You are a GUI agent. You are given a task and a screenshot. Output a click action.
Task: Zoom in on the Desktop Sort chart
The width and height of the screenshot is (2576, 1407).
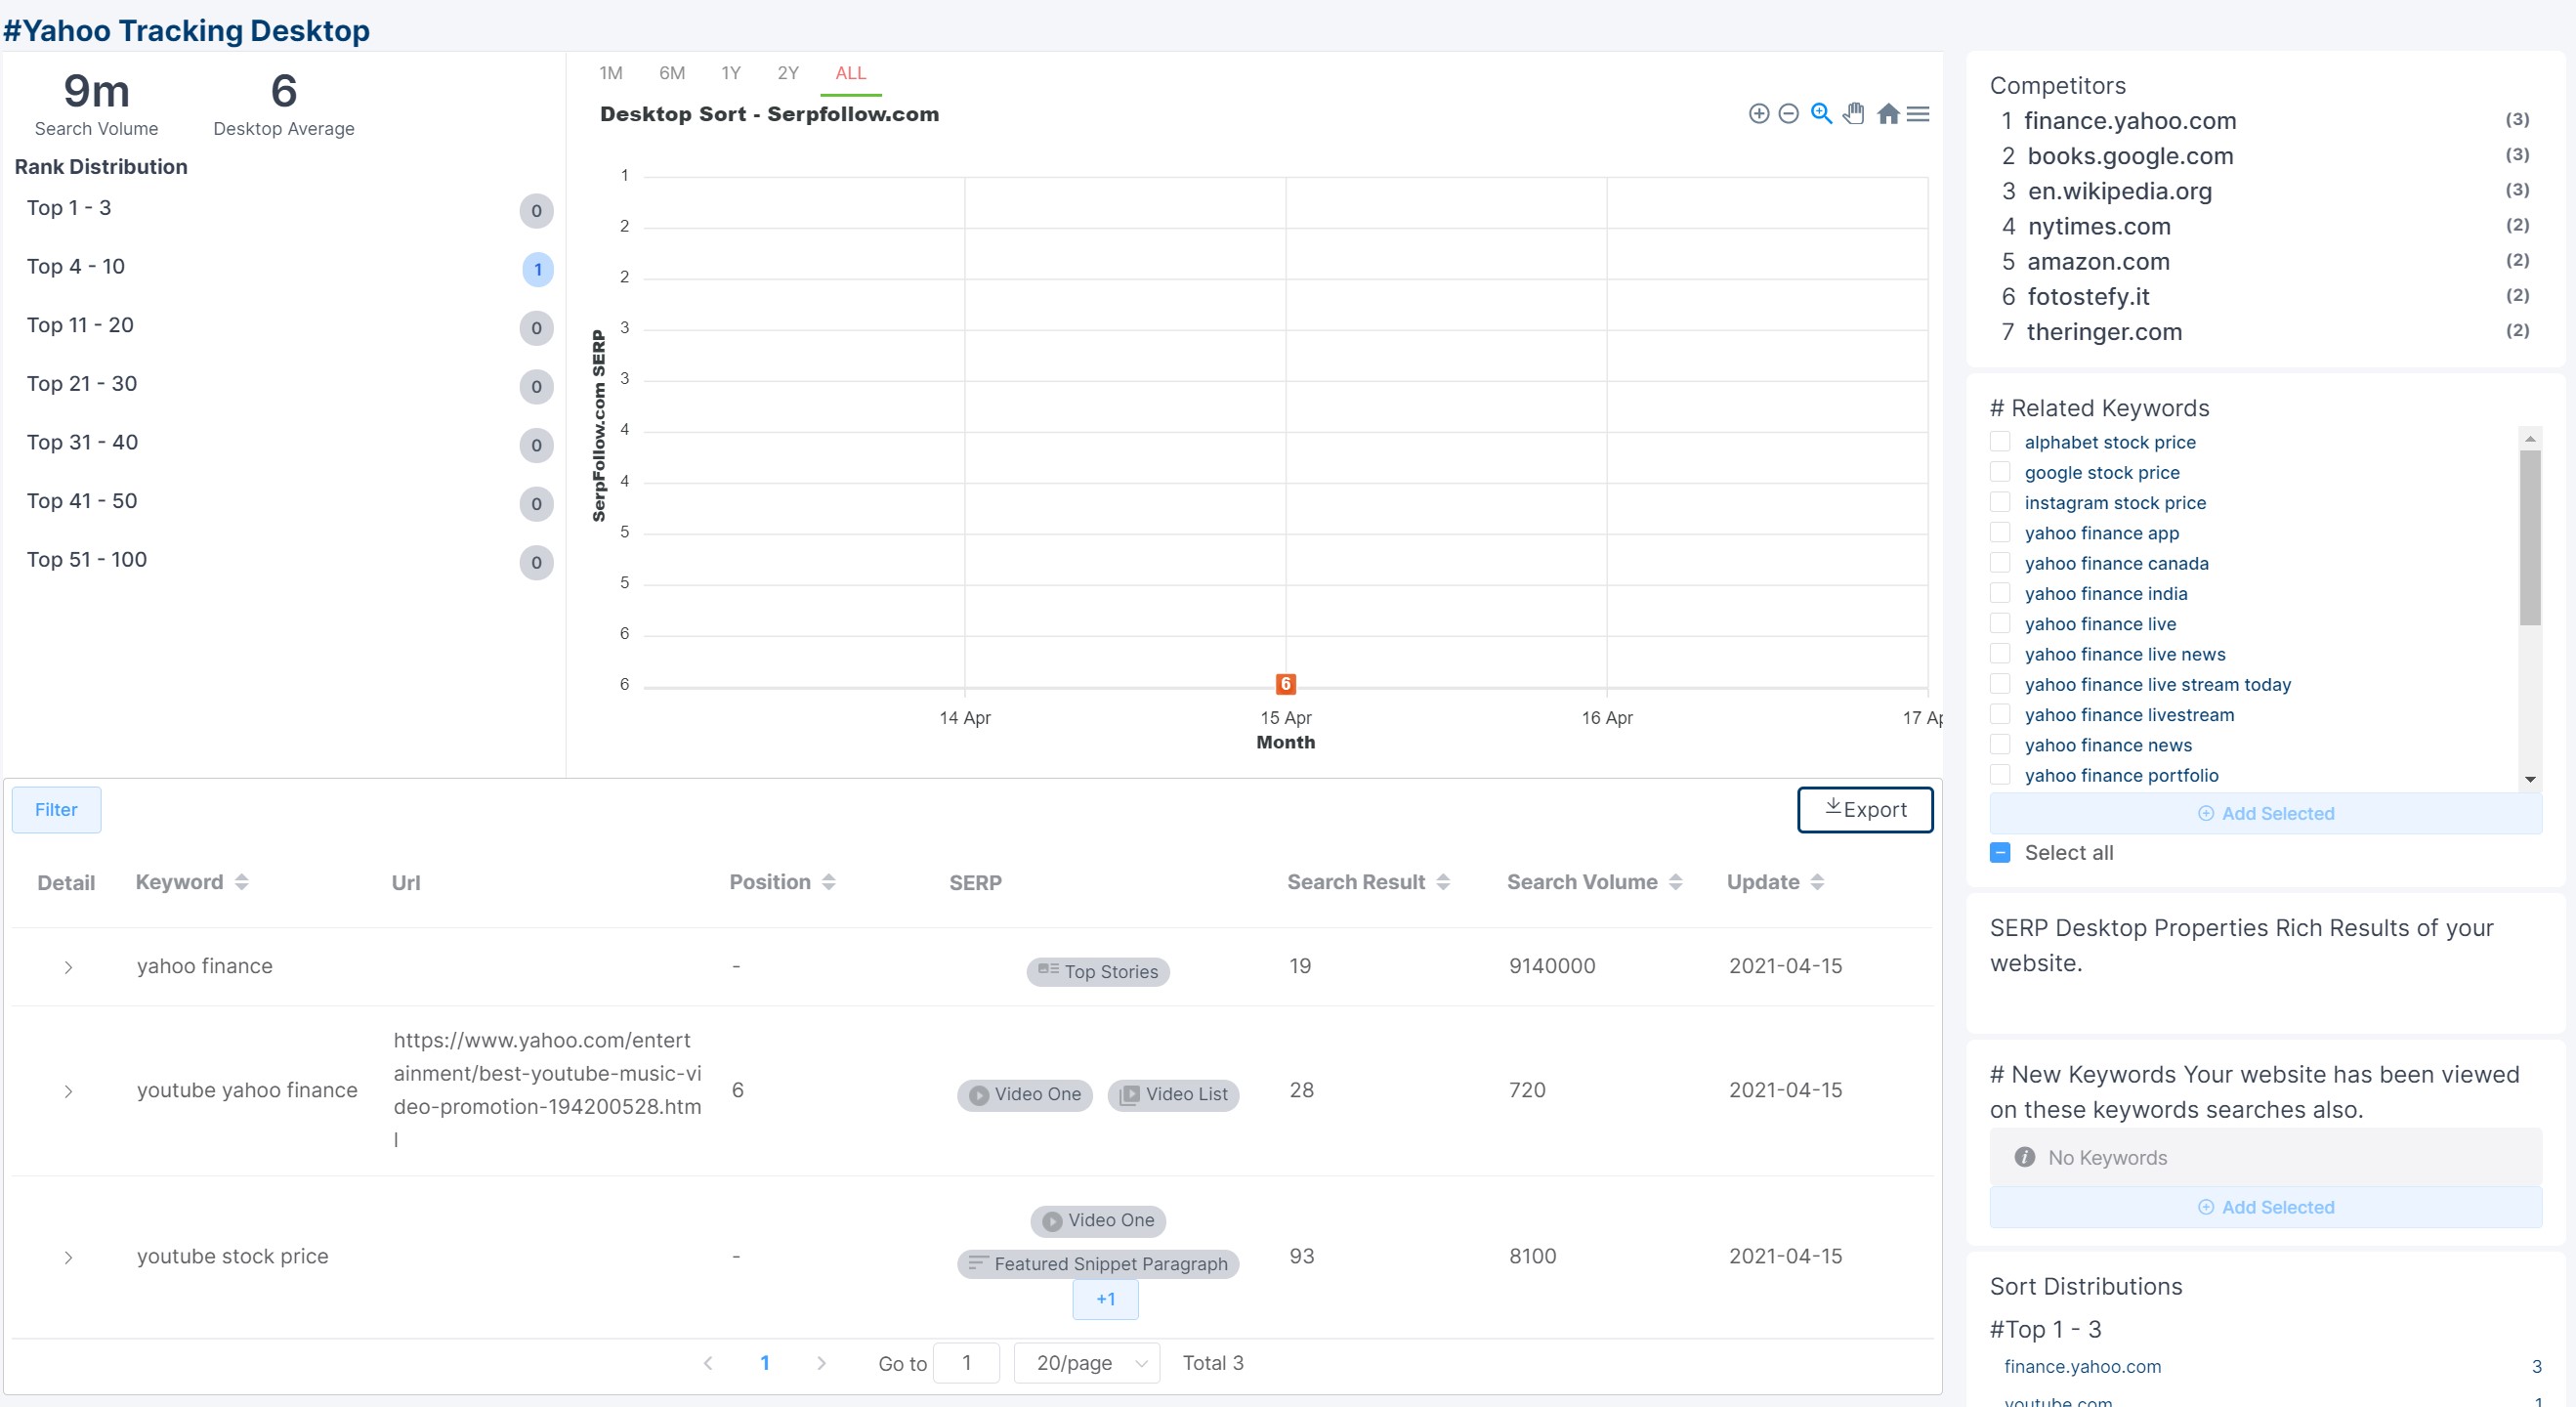(x=1759, y=114)
